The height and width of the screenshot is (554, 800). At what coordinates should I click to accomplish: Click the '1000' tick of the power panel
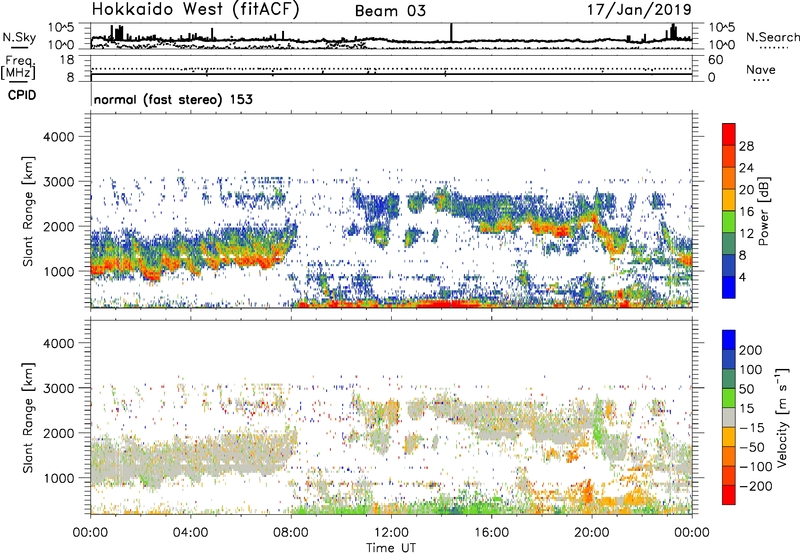pyautogui.click(x=59, y=271)
